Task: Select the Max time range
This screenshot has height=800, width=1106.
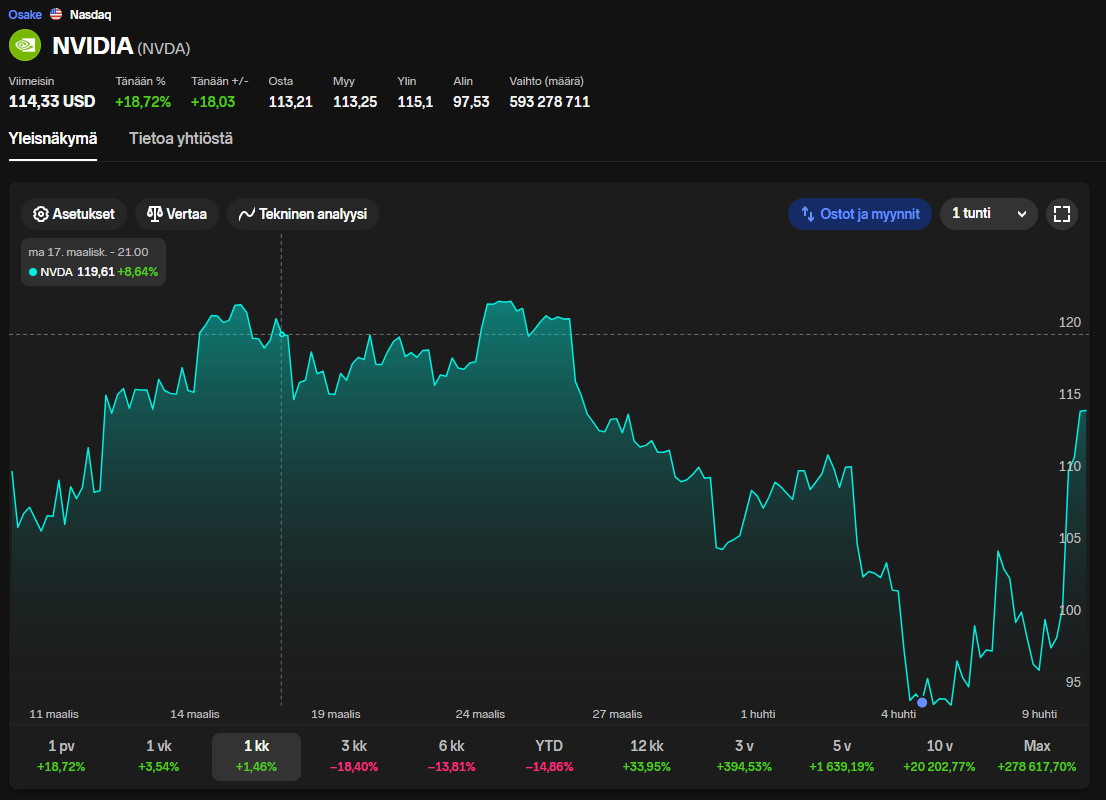Action: [1037, 756]
